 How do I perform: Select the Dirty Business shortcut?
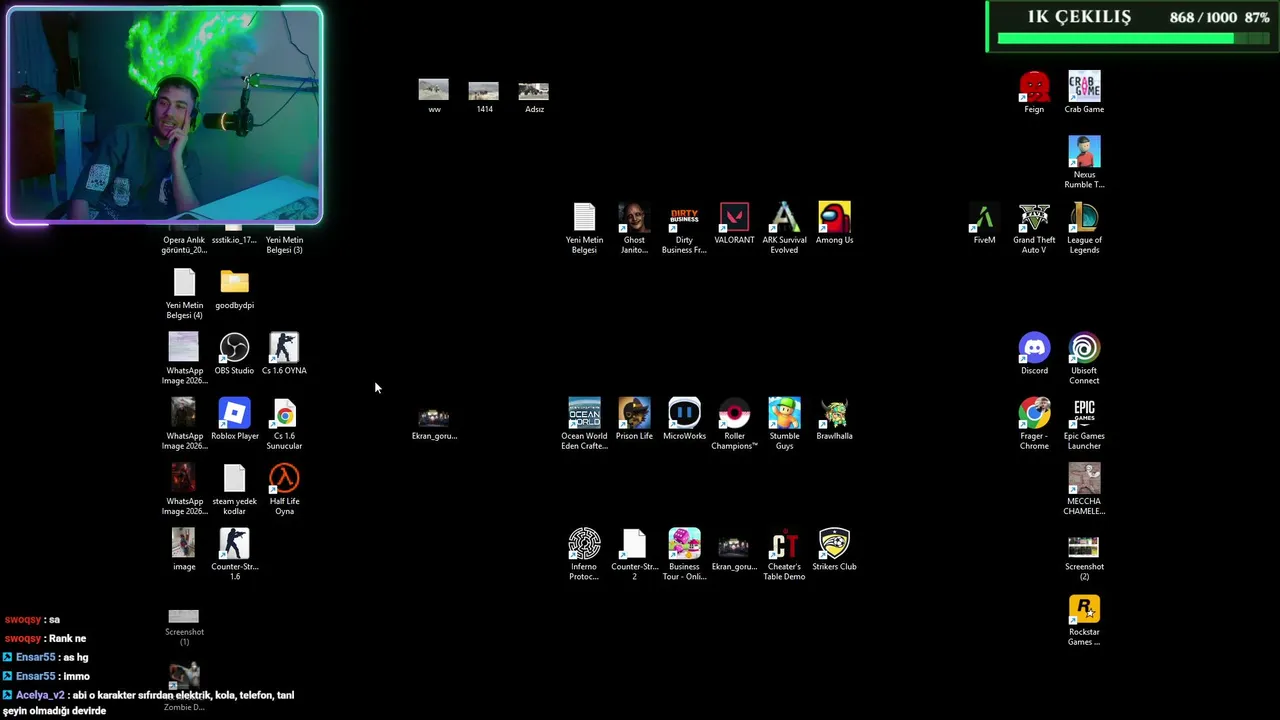click(x=684, y=228)
